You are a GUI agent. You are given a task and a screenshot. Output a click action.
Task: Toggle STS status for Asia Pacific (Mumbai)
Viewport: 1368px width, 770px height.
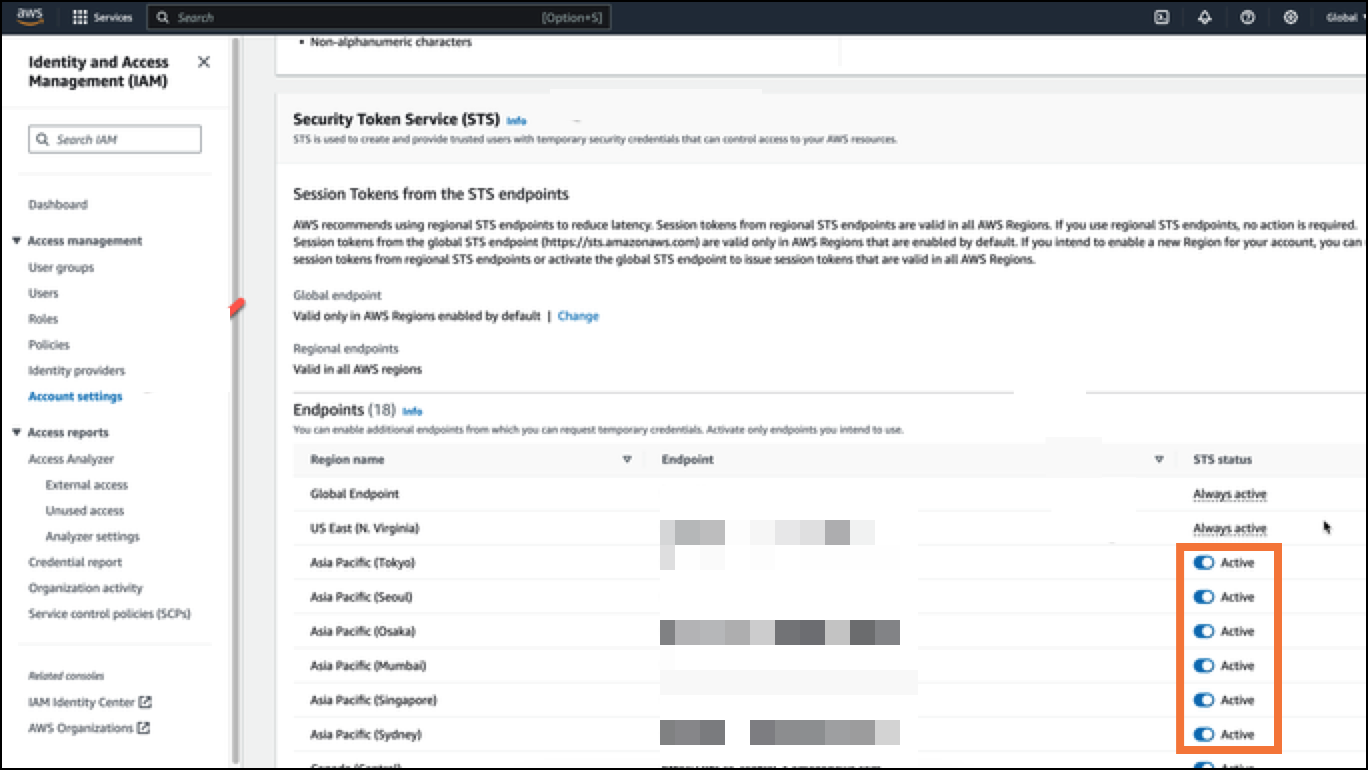(x=1204, y=666)
